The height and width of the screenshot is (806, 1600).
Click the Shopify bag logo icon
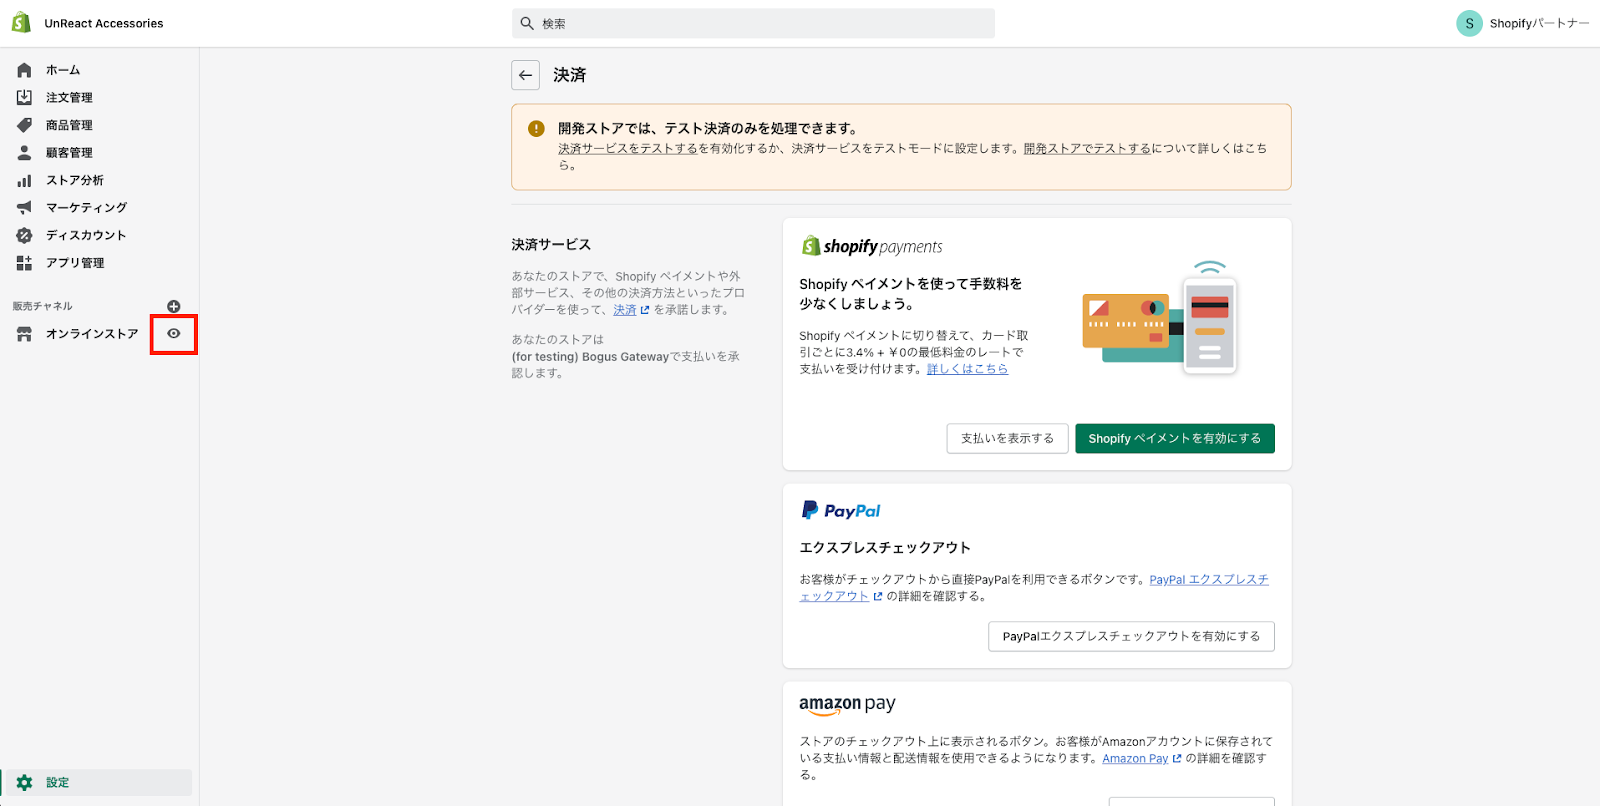(21, 23)
